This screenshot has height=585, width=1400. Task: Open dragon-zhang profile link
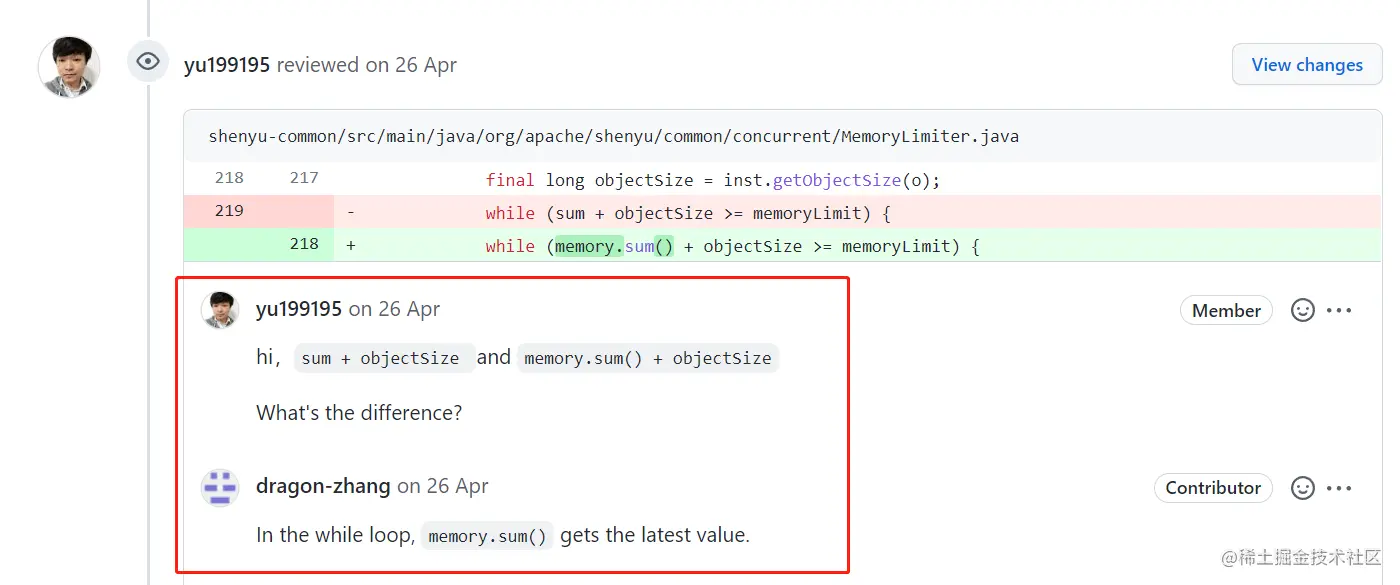point(323,486)
